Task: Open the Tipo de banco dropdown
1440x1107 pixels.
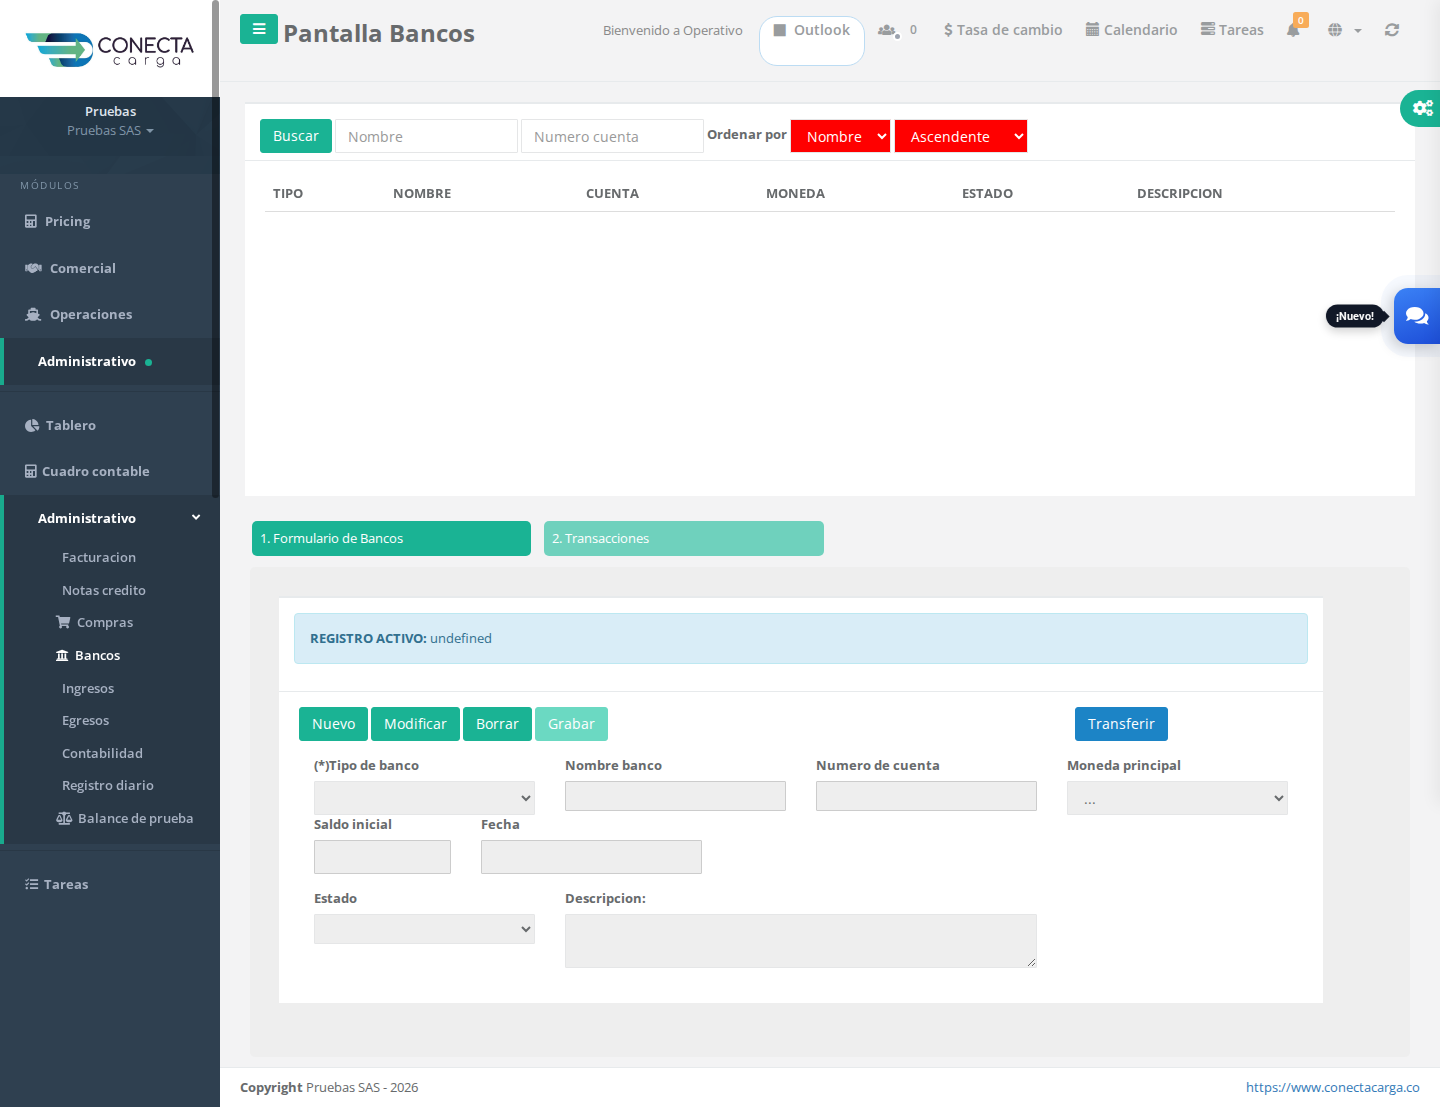Action: 424,798
